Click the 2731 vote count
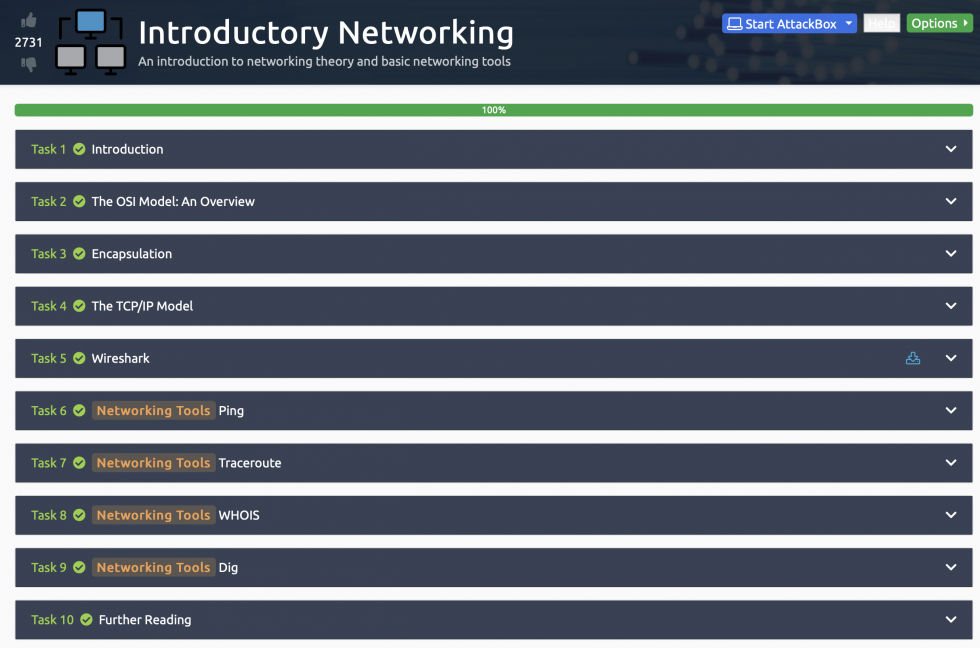Image resolution: width=980 pixels, height=648 pixels. [28, 42]
